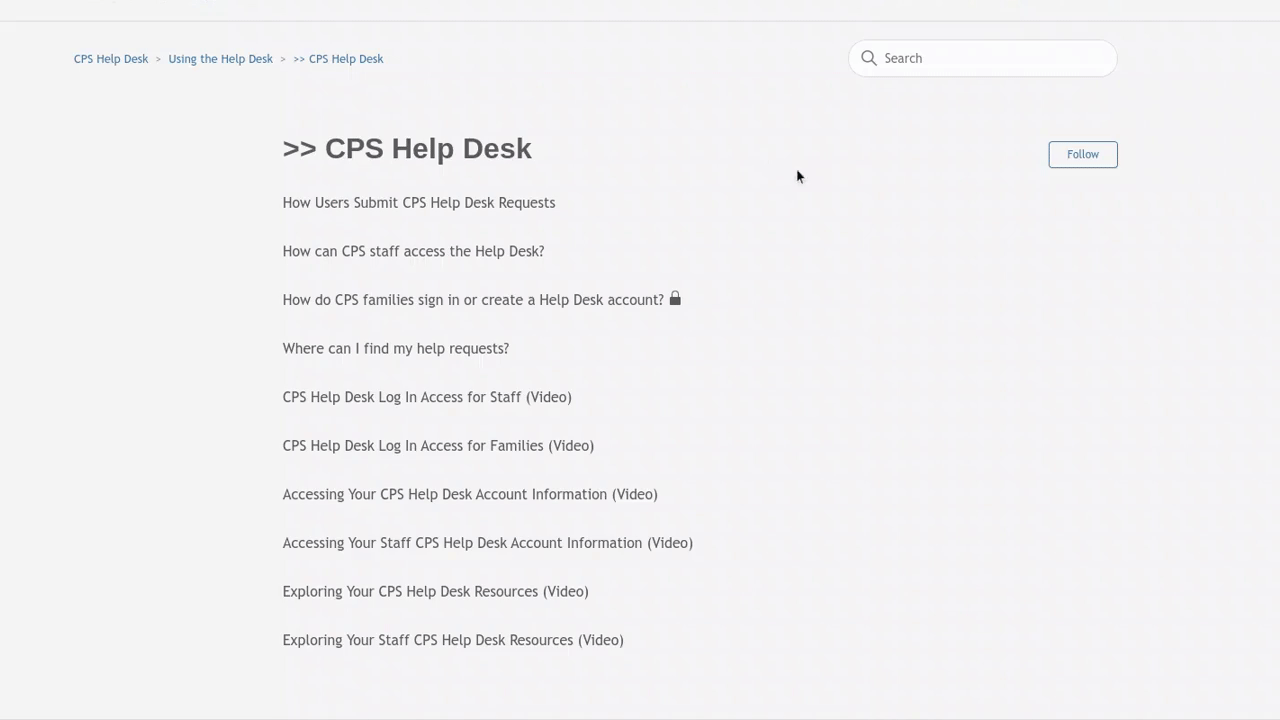The image size is (1280, 720).
Task: Select the >> CPS Help Desk breadcrumb link
Action: coord(338,59)
